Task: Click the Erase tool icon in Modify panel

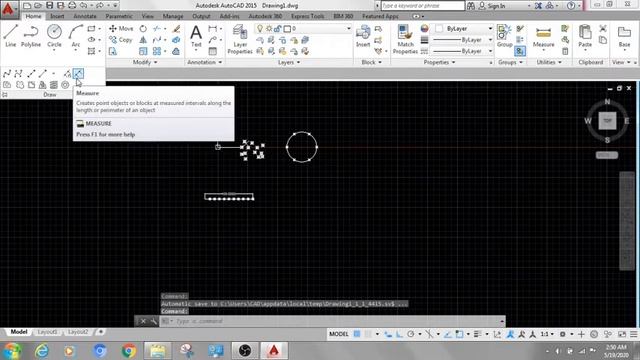Action: pyautogui.click(x=176, y=29)
